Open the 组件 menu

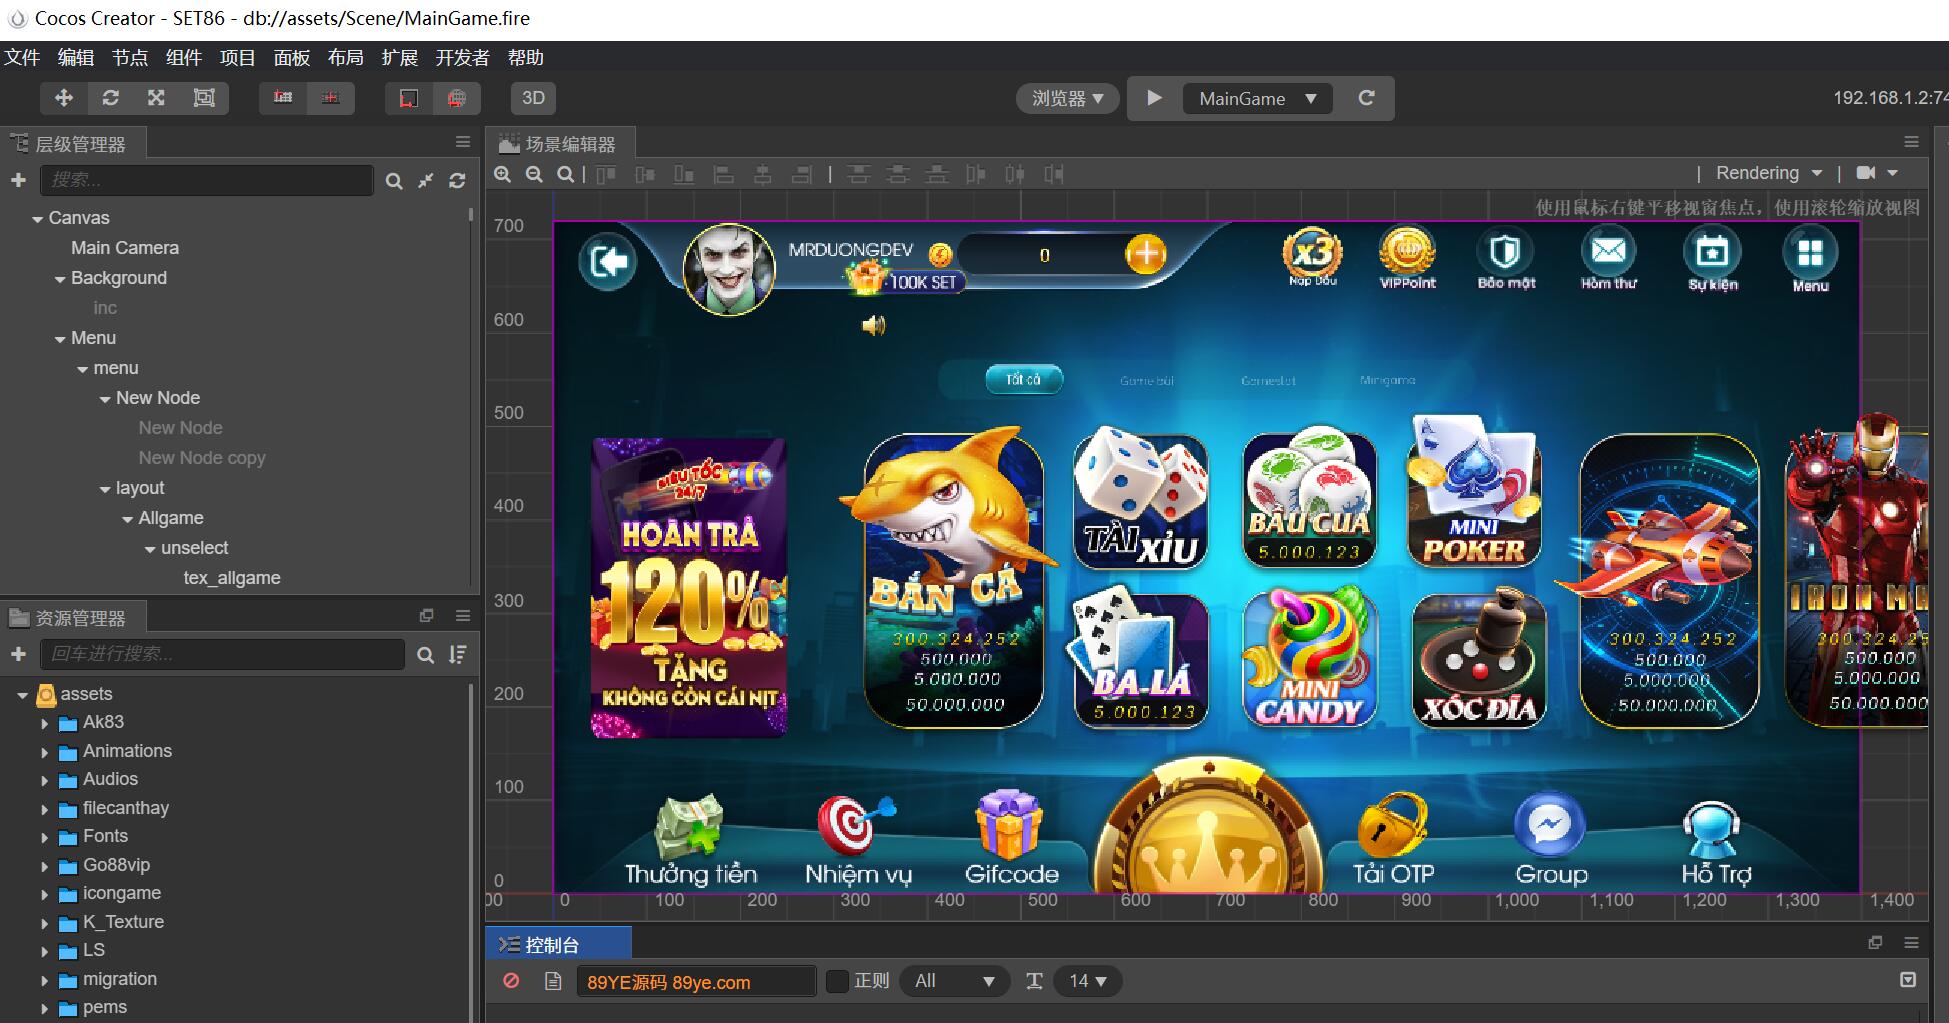coord(184,58)
